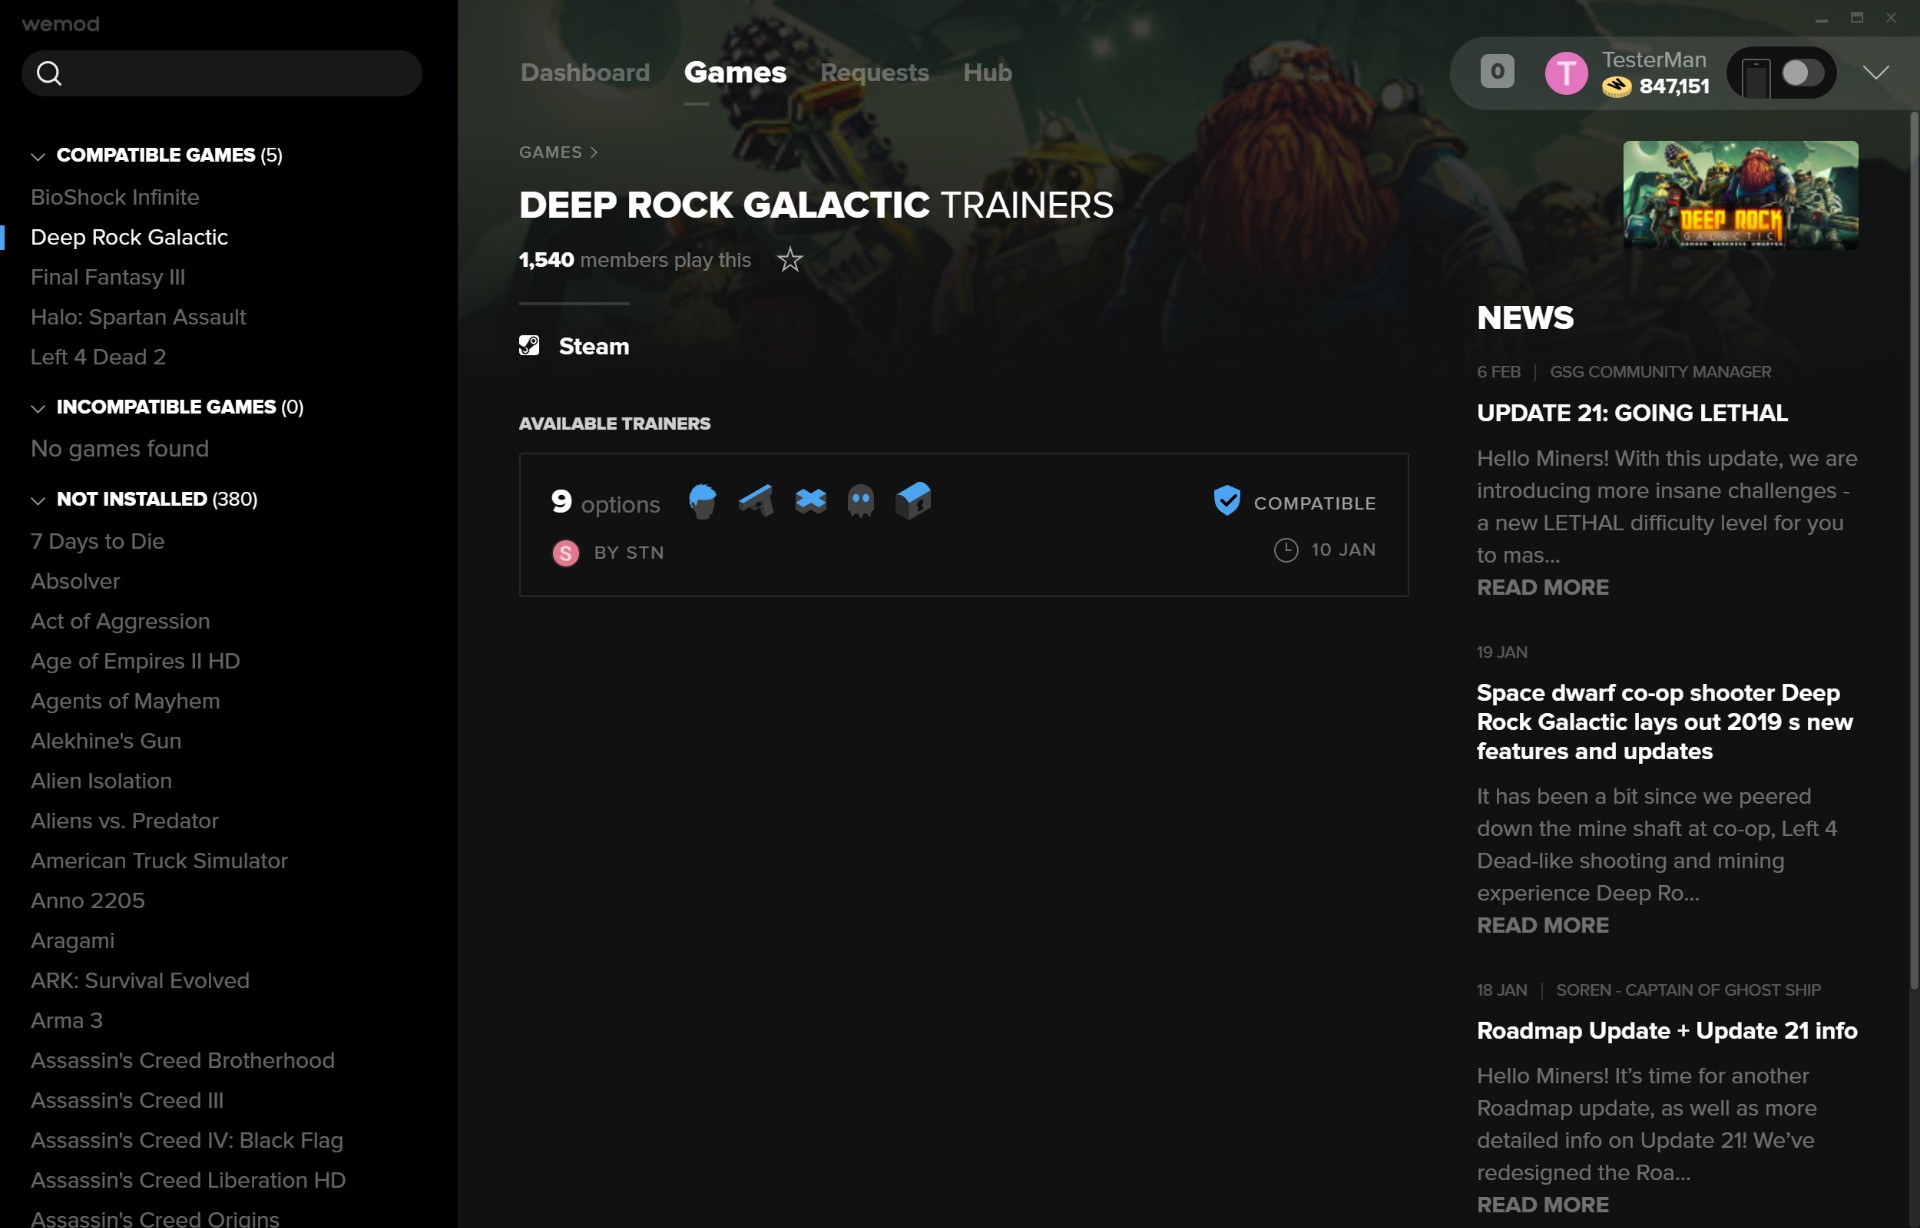Collapse the Compatible Games section
This screenshot has height=1228, width=1920.
click(x=38, y=157)
